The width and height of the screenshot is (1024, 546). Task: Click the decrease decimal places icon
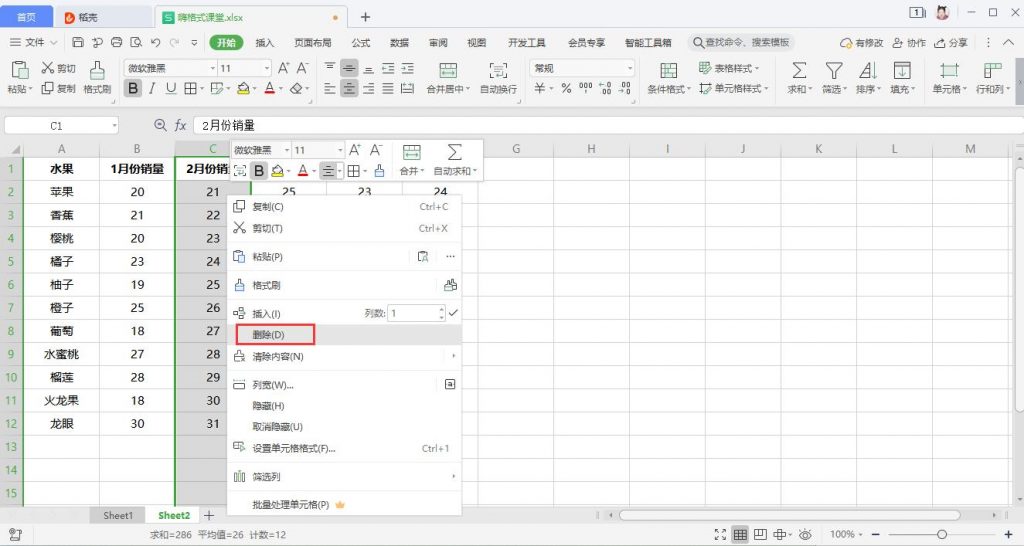pyautogui.click(x=626, y=88)
